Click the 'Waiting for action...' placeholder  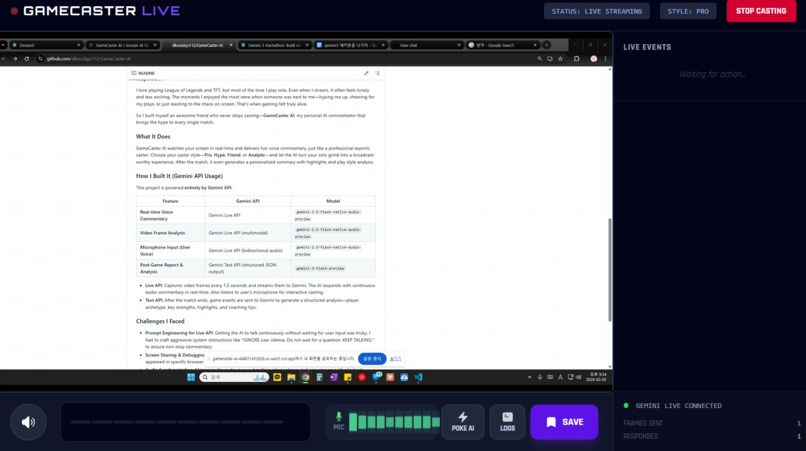712,74
